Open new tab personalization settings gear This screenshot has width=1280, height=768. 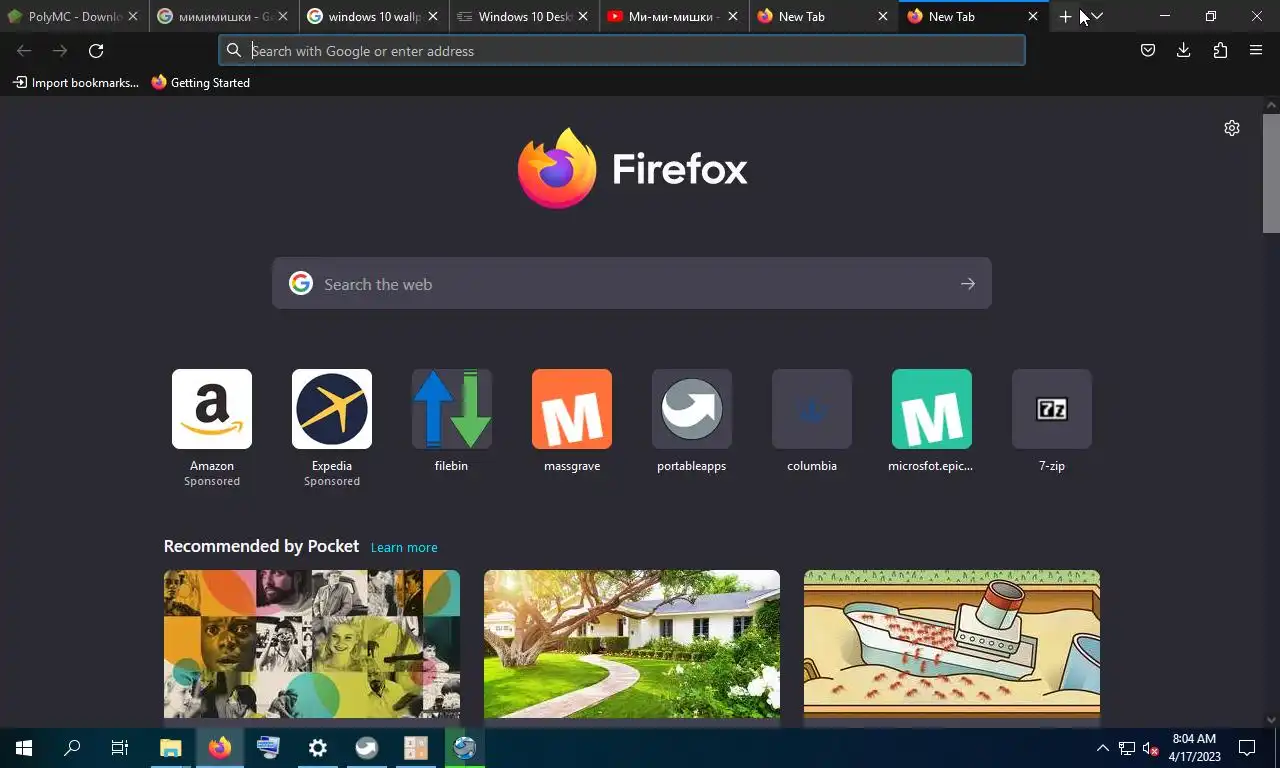coord(1232,128)
